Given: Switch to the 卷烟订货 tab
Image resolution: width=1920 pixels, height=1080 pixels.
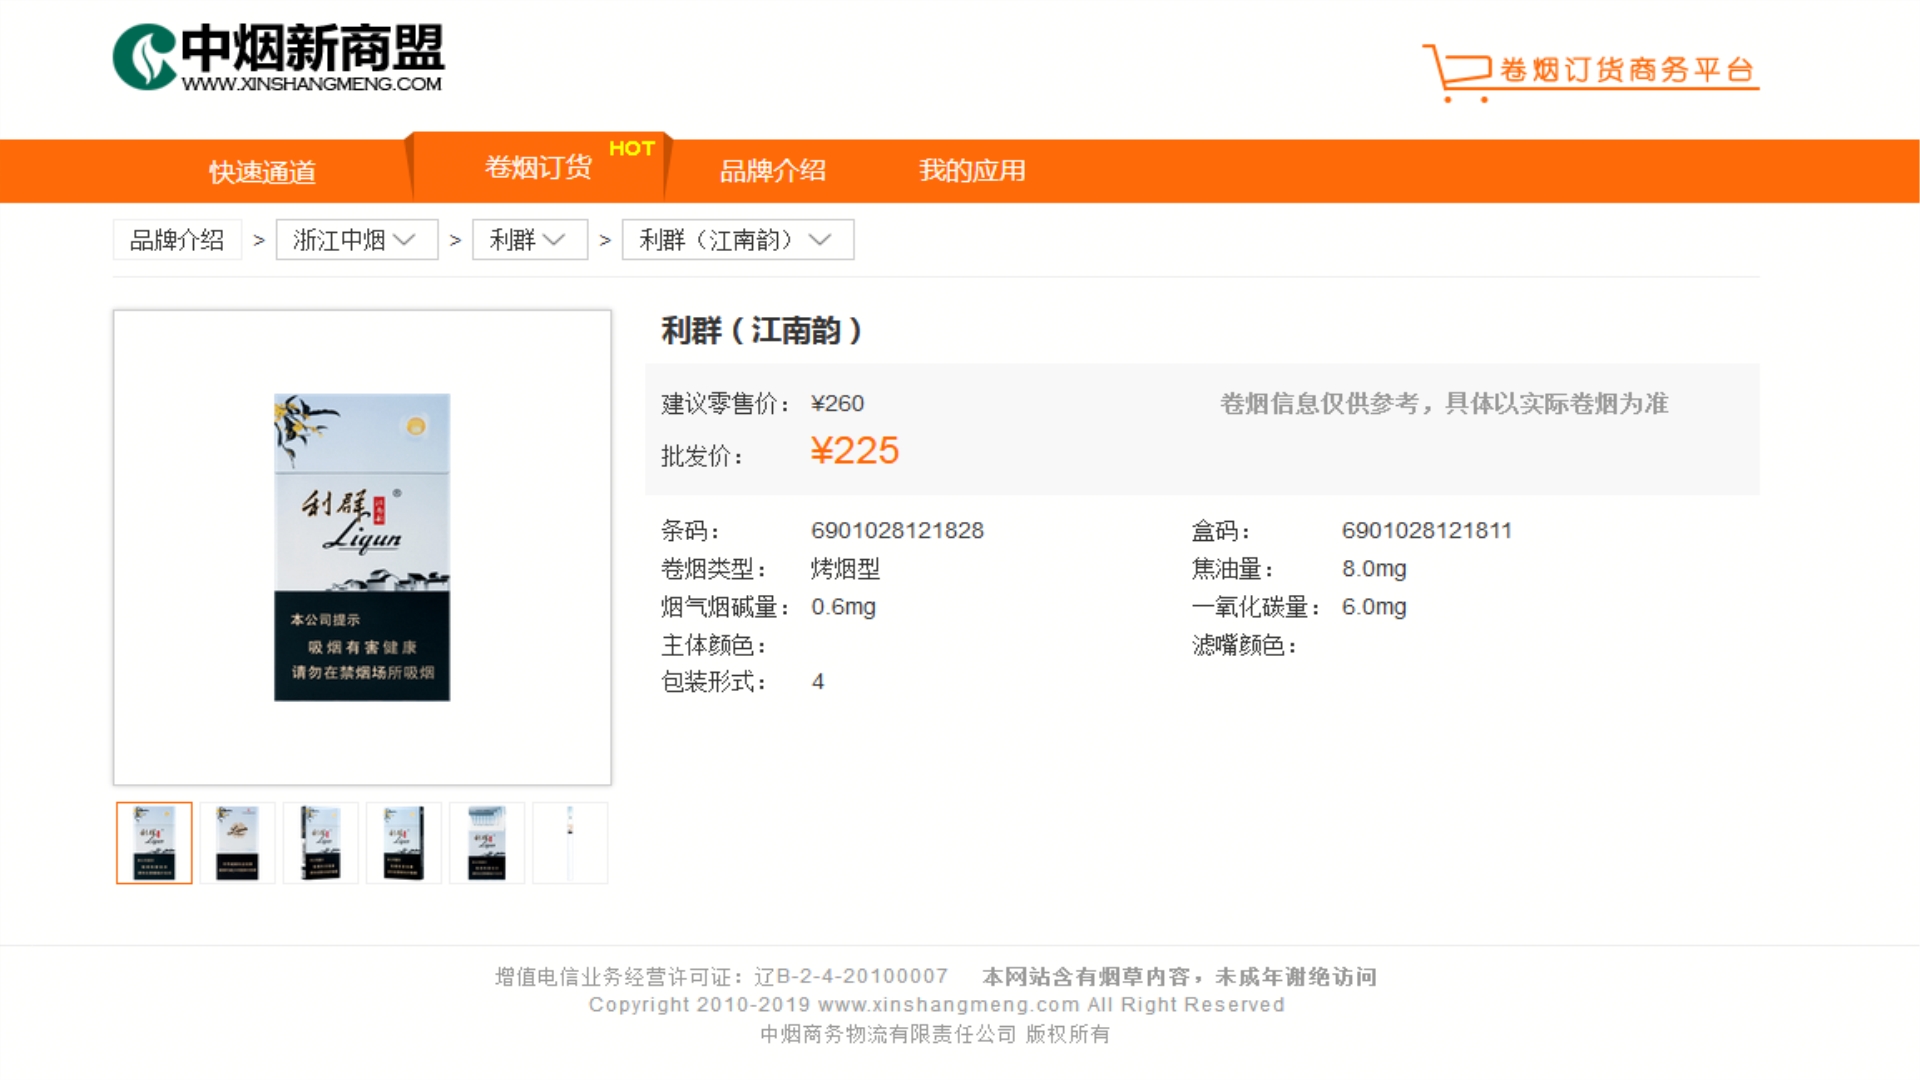Looking at the screenshot, I should click(x=538, y=167).
